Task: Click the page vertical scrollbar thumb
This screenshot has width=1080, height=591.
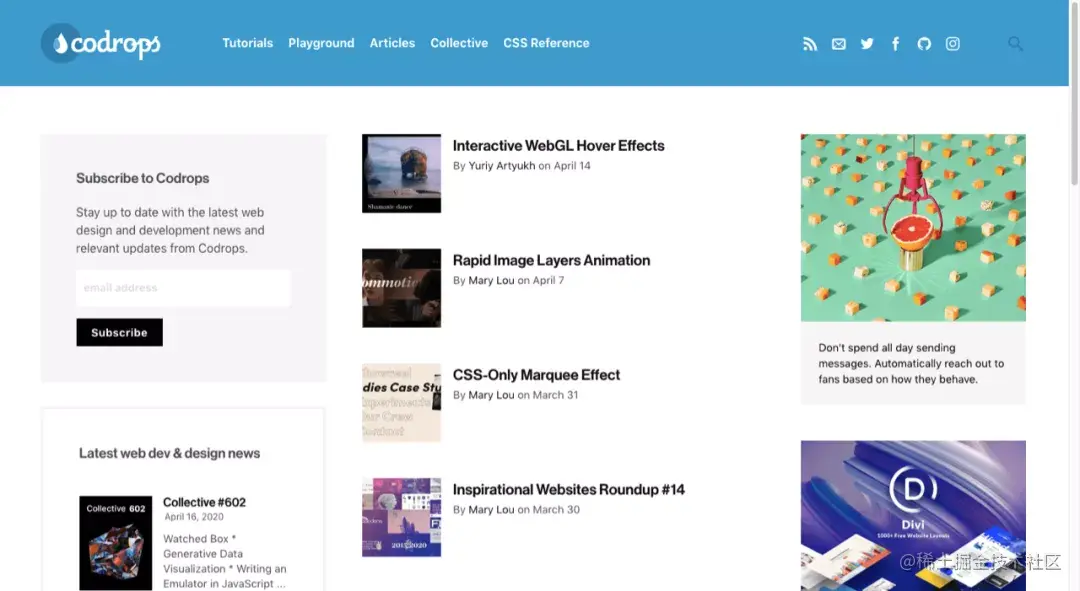Action: click(x=1074, y=93)
